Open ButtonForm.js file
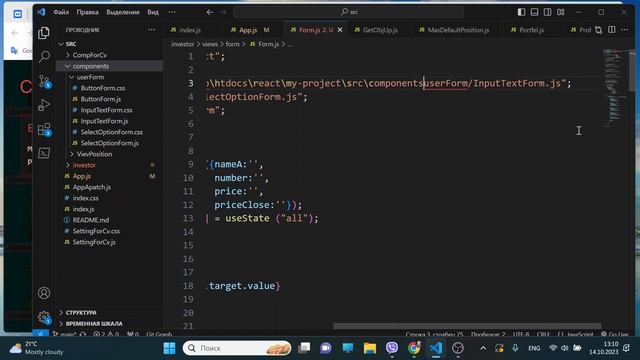Image resolution: width=640 pixels, height=360 pixels. (x=100, y=99)
